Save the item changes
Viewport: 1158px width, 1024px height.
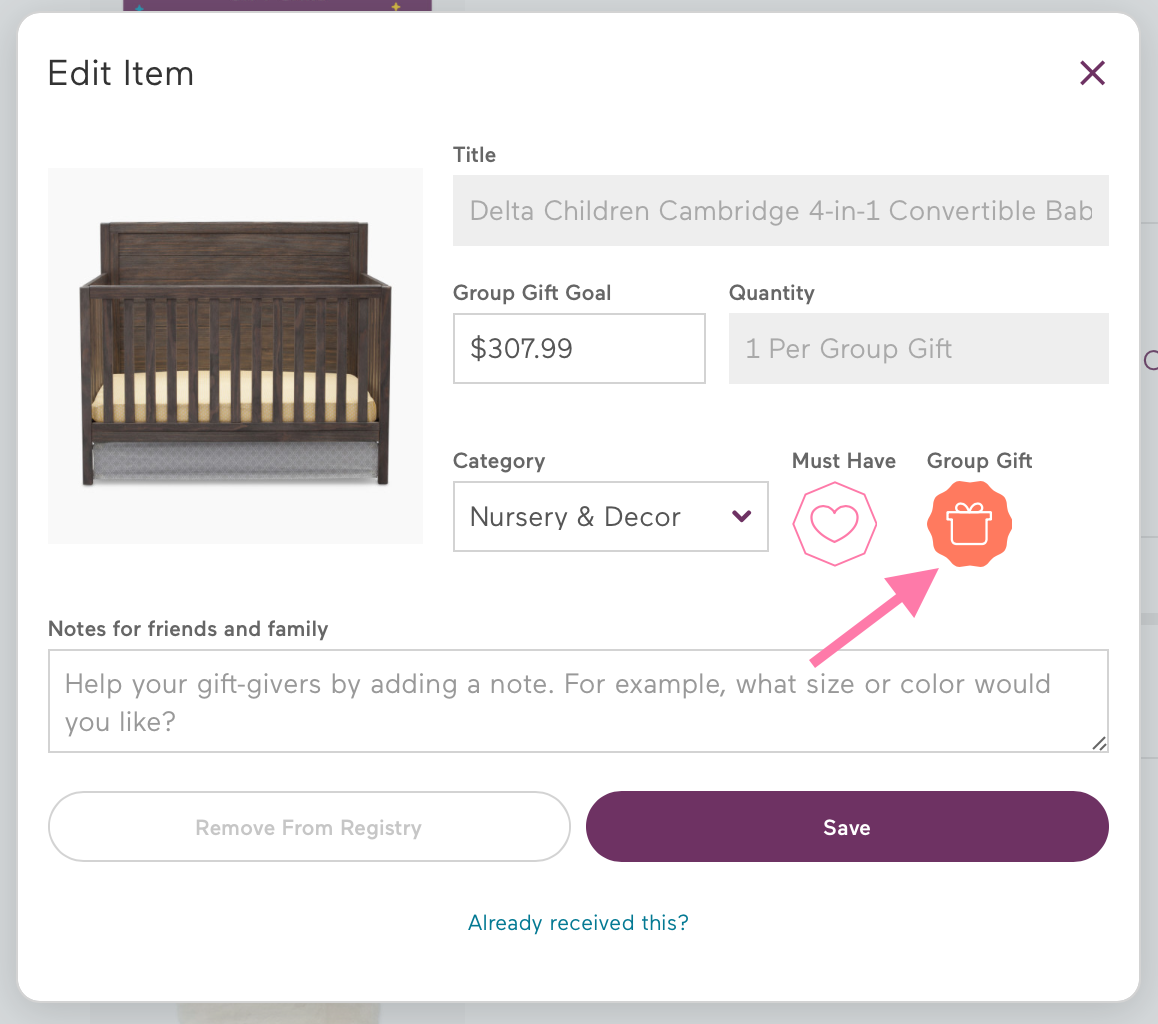click(x=846, y=827)
